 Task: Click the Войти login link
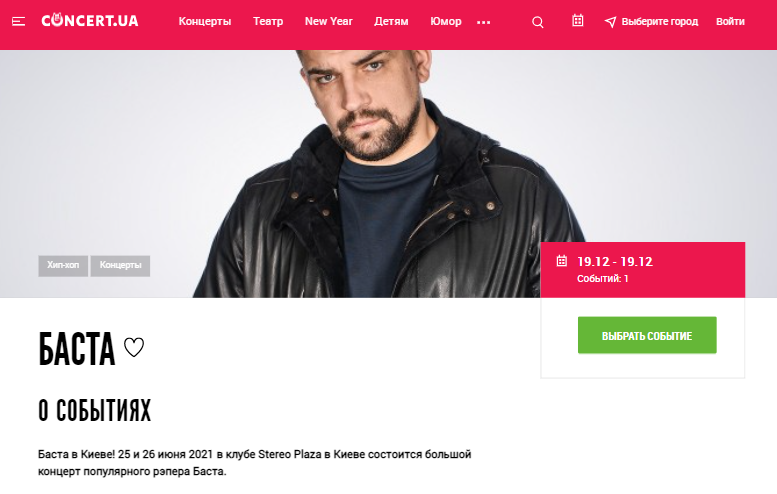click(x=730, y=22)
